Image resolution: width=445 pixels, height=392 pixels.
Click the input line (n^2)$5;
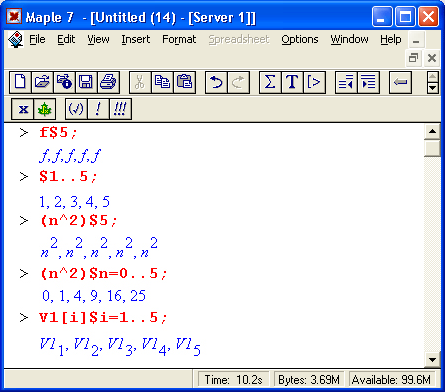79,221
